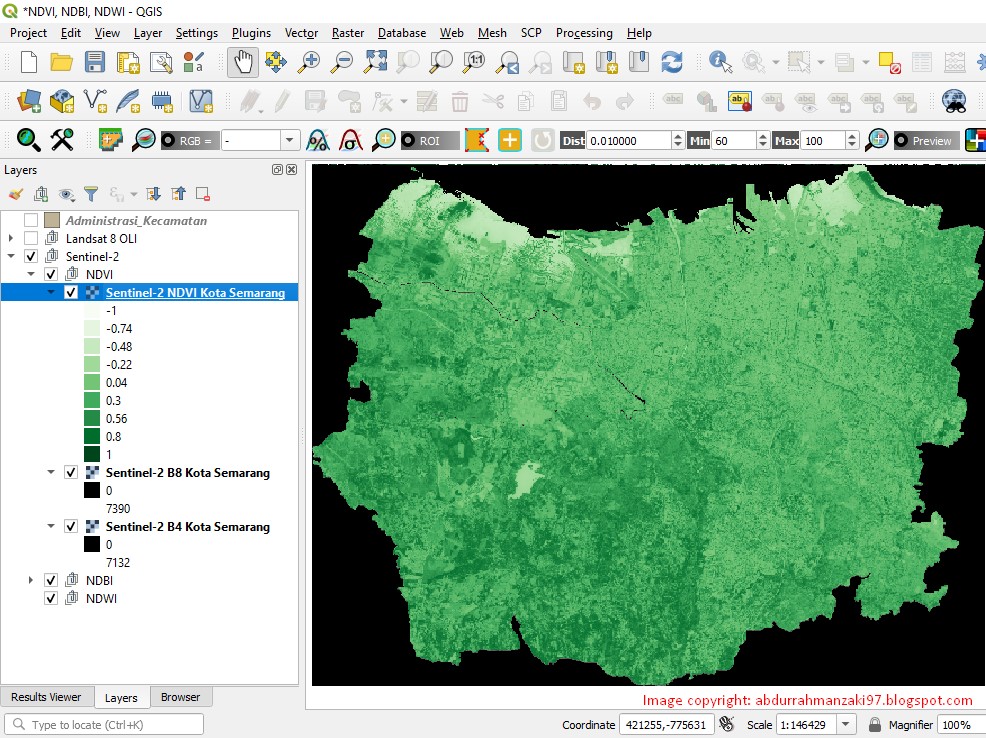Click the Filter Legend funnel icon
The image size is (986, 738).
point(91,193)
